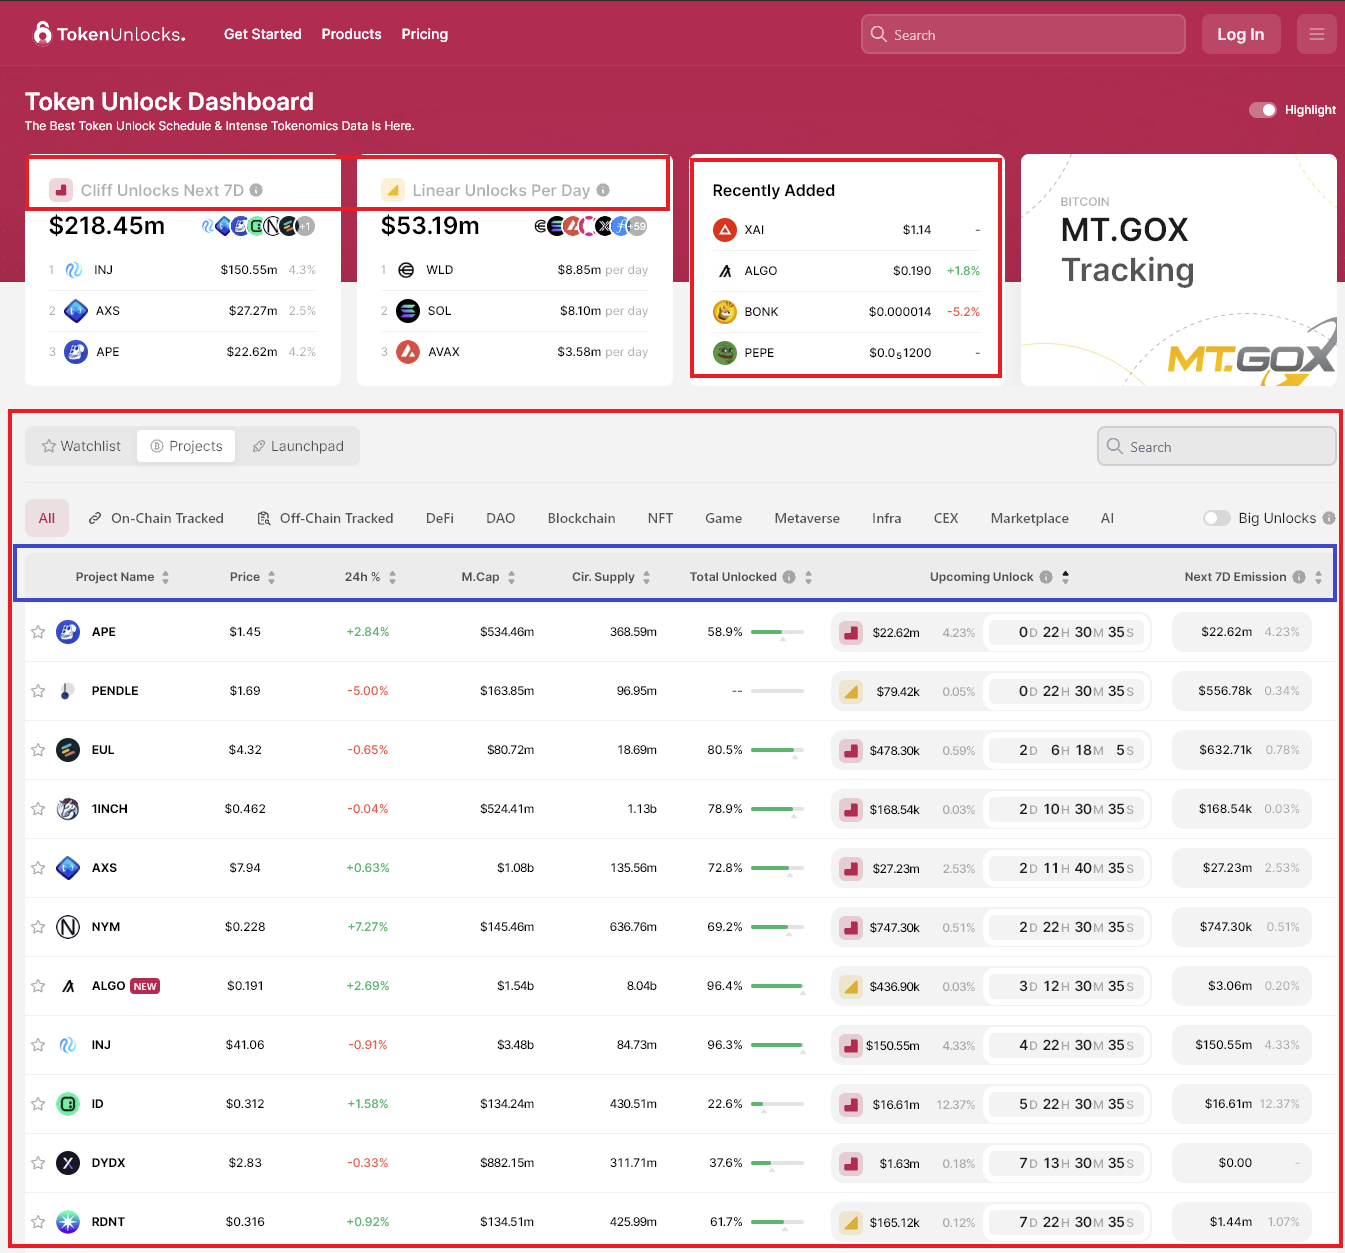The image size is (1345, 1253).
Task: Sort by M.Cap column arrows
Action: click(x=512, y=577)
